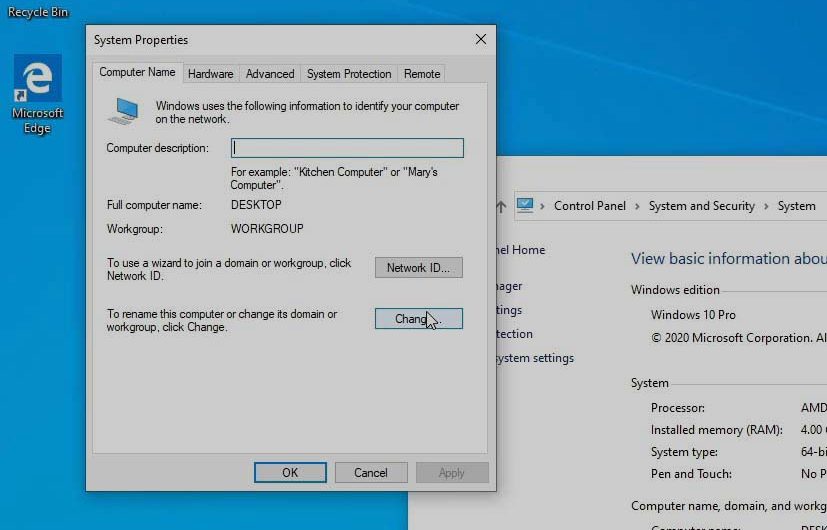This screenshot has height=530, width=827.
Task: Open System and Security breadcrumb
Action: [x=701, y=206]
